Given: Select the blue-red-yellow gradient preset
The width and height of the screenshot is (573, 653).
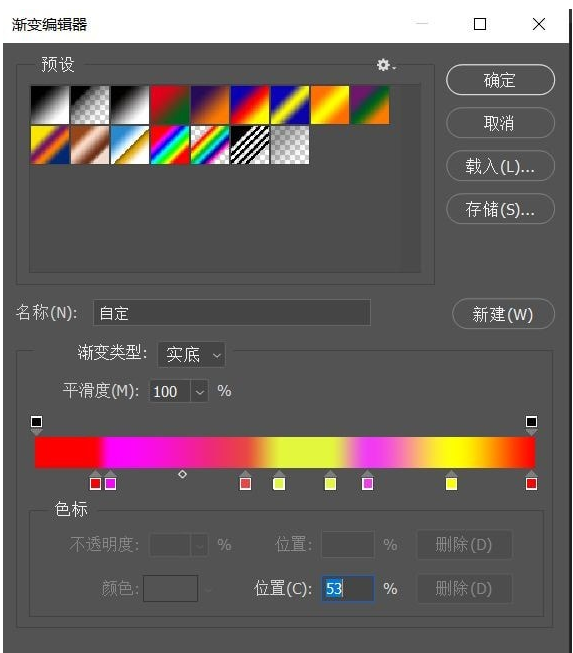Looking at the screenshot, I should (x=250, y=105).
